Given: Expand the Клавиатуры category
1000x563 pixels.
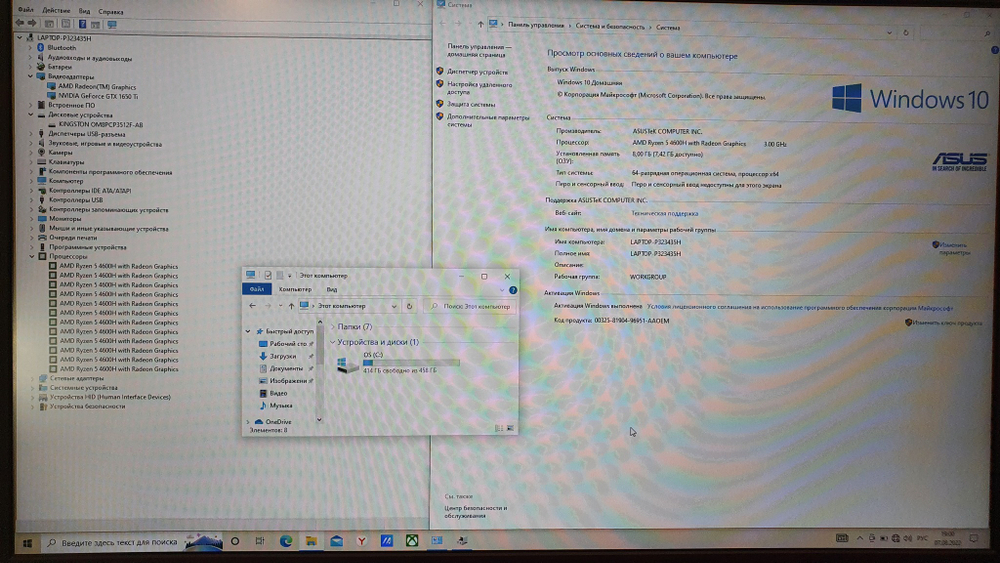Looking at the screenshot, I should click(x=31, y=162).
